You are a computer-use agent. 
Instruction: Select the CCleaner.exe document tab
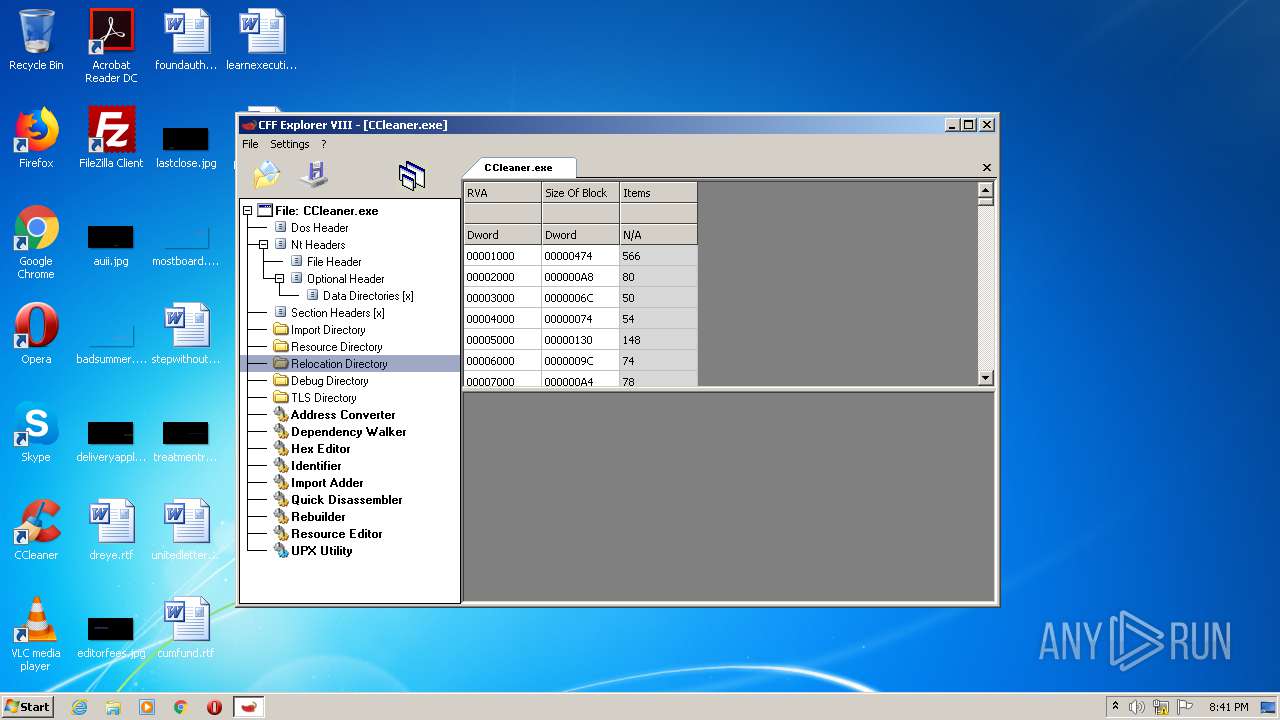[x=518, y=167]
